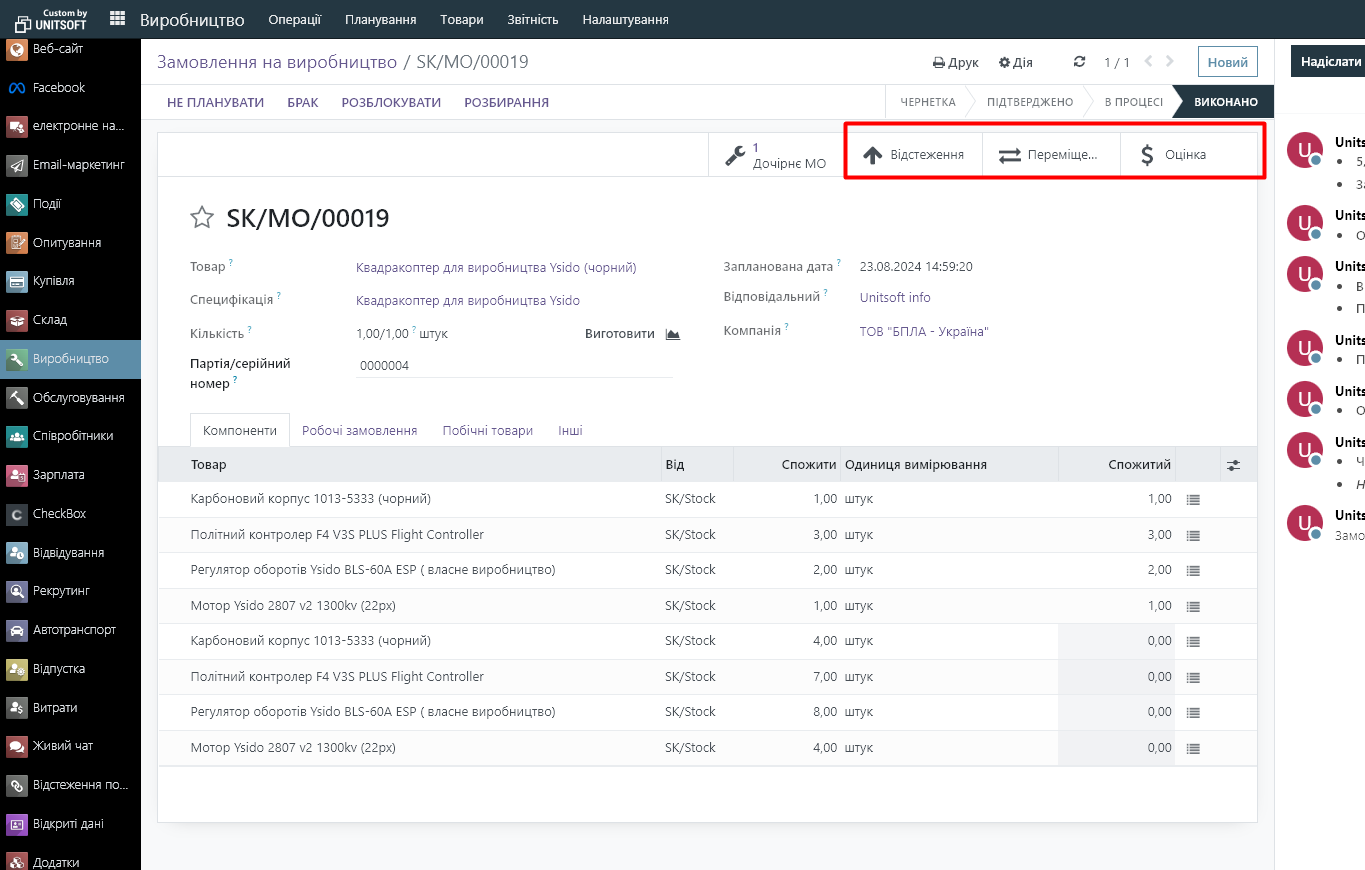Open CheckBox module in sidebar

coord(59,514)
